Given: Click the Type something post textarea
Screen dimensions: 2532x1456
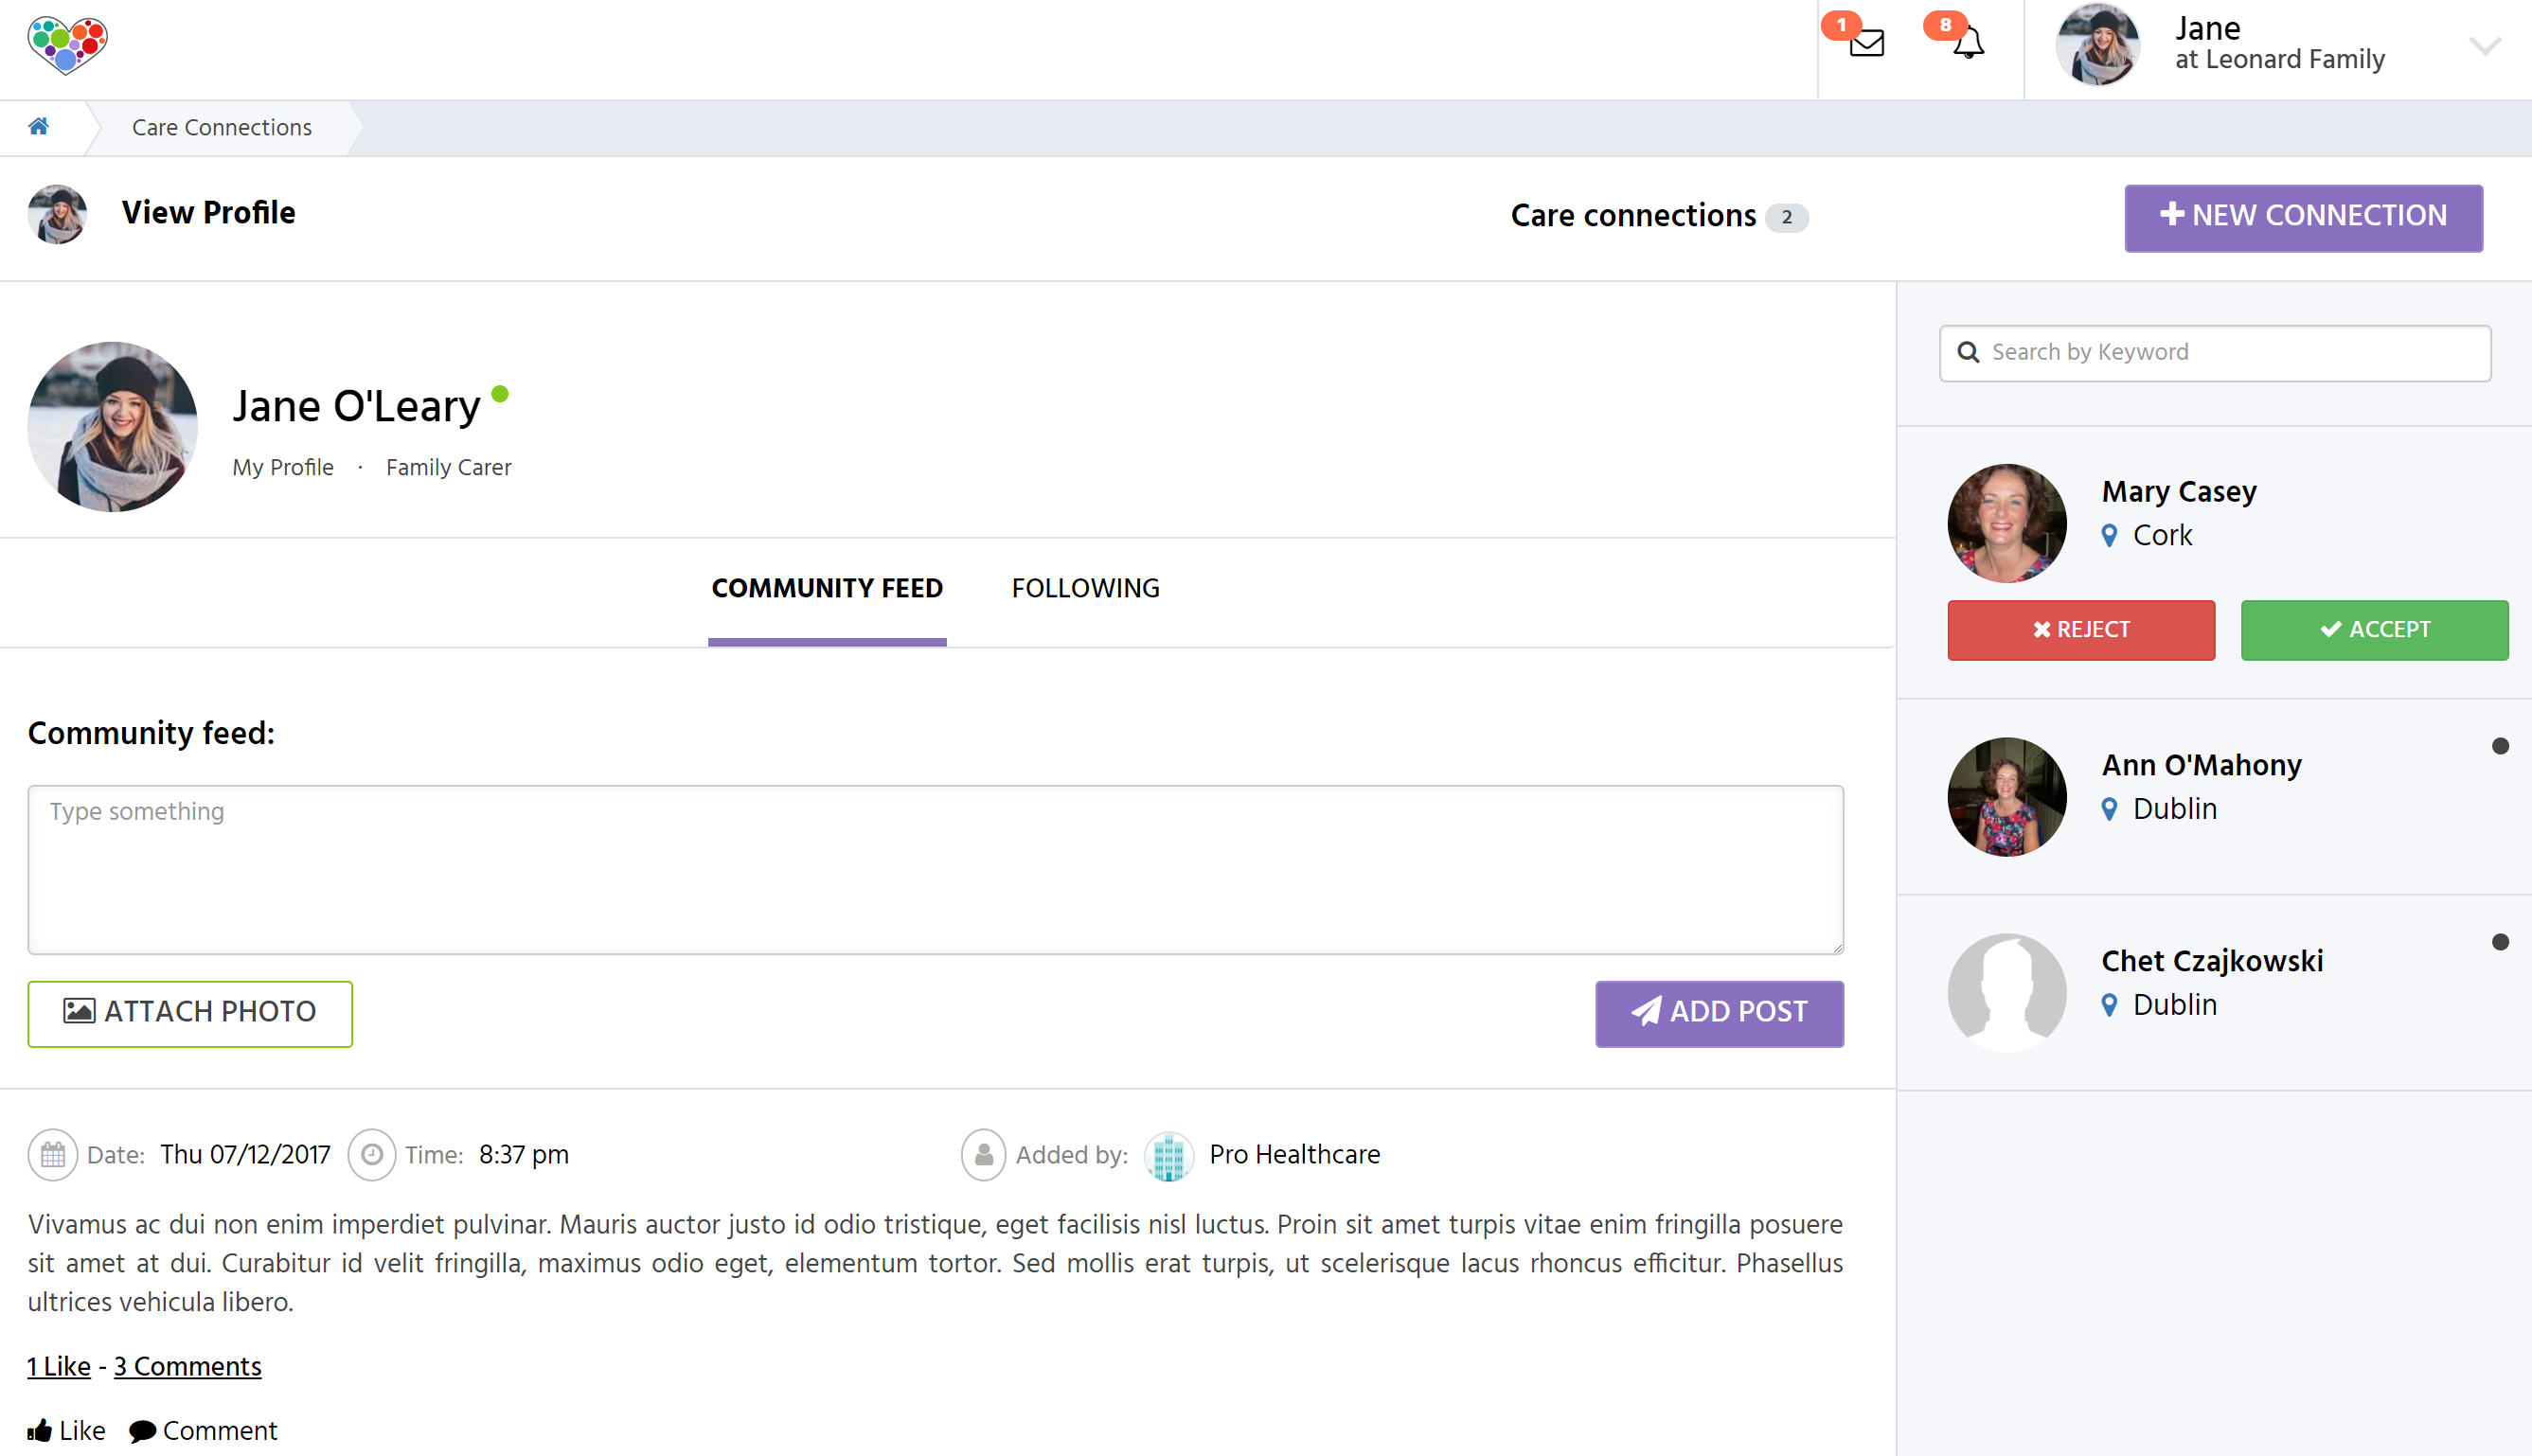Looking at the screenshot, I should coord(935,869).
